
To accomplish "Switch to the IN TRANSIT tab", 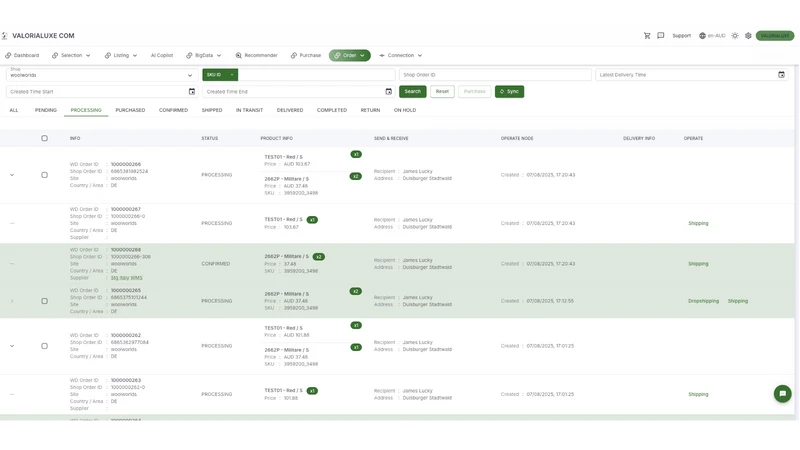I will 249,110.
